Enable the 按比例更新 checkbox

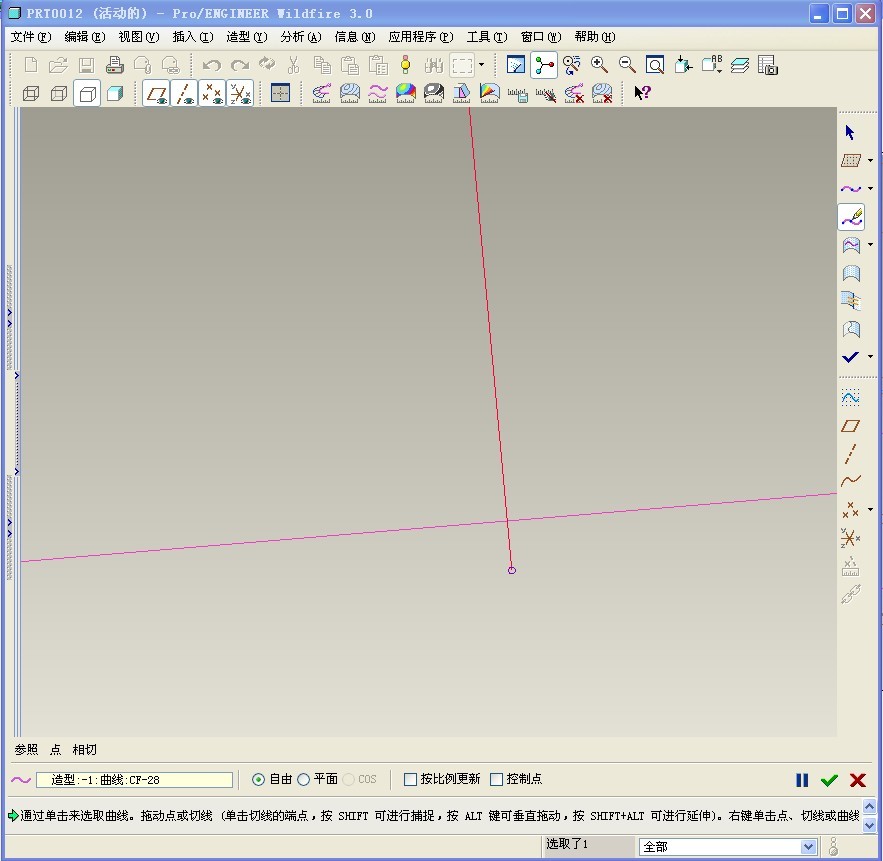(x=411, y=779)
